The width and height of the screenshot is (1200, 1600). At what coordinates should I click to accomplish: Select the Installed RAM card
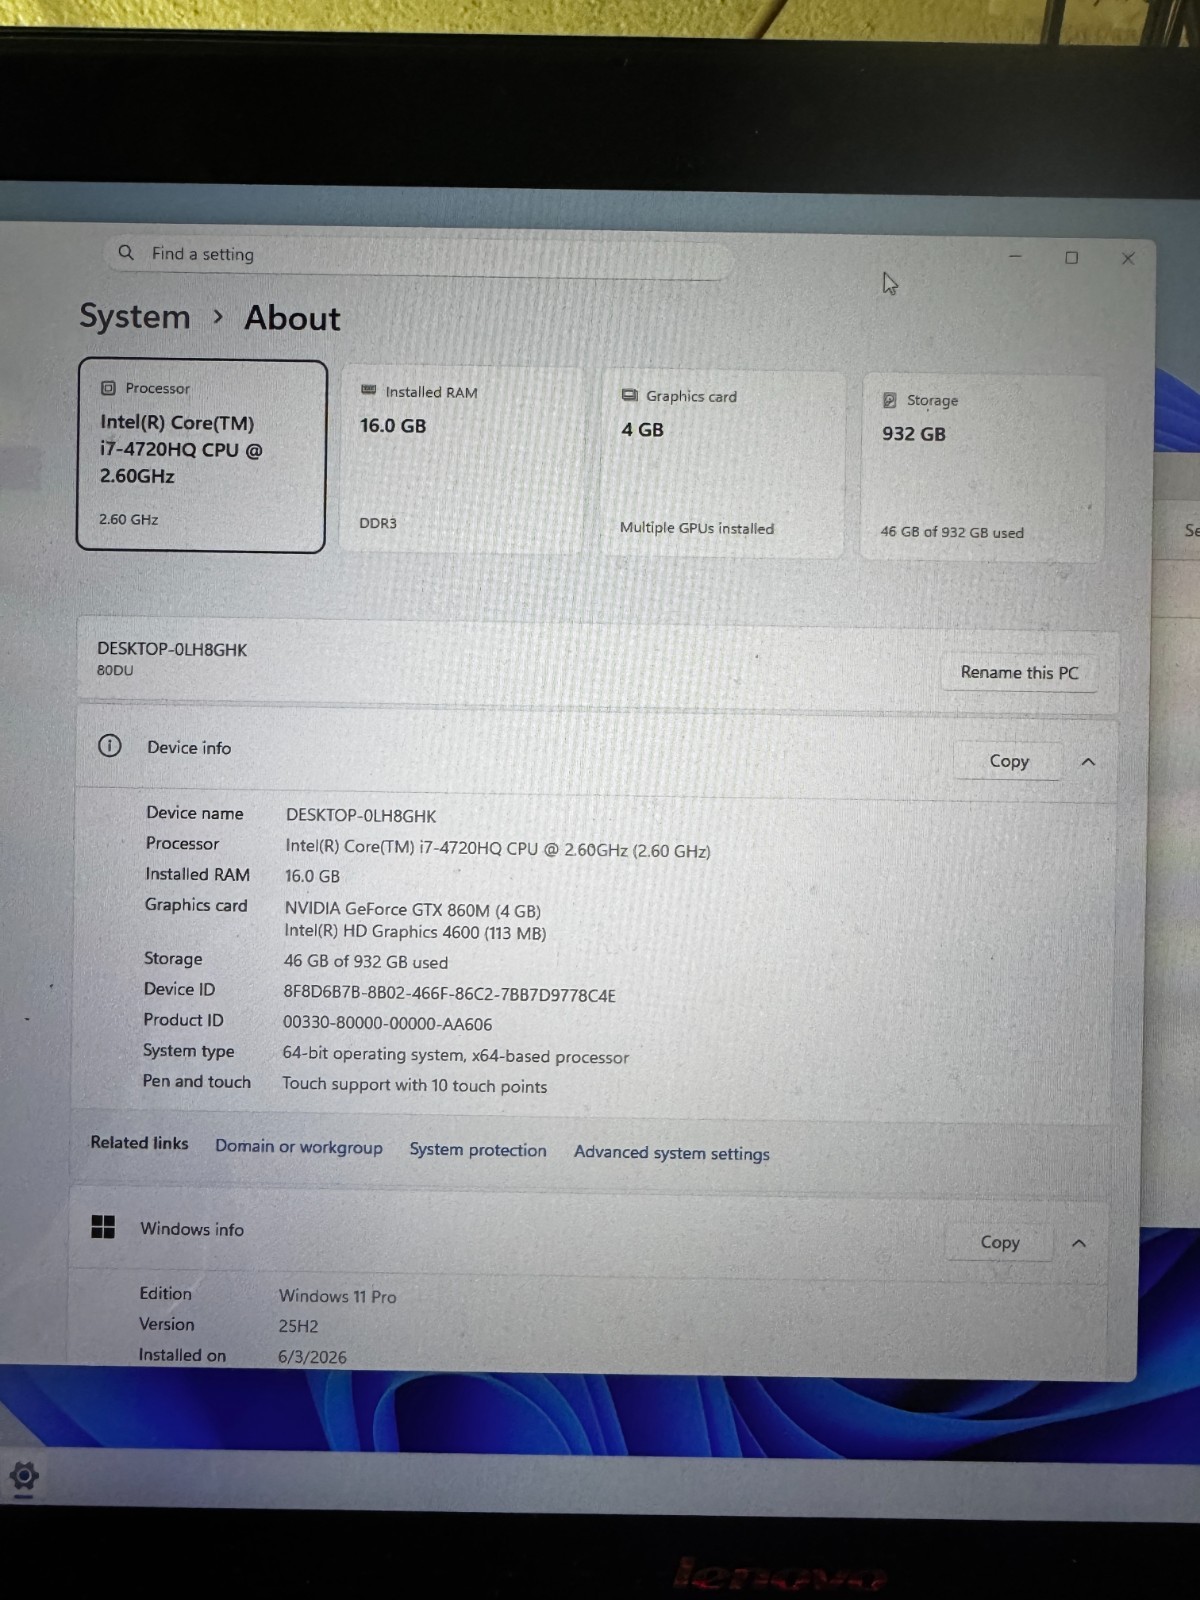click(461, 458)
